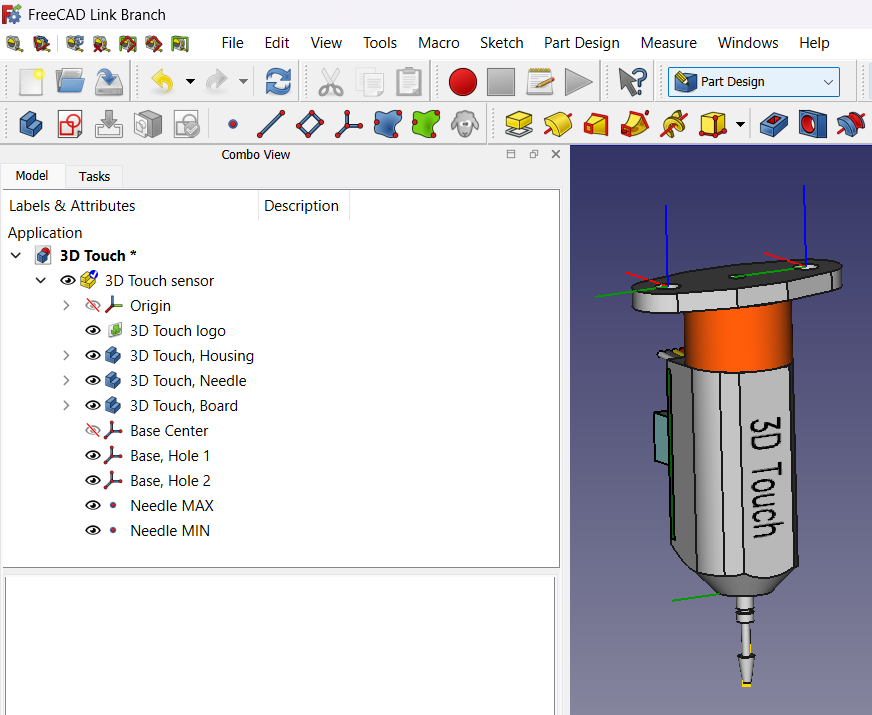872x715 pixels.
Task: Click the Labels & Attributes column header
Action: [130, 206]
